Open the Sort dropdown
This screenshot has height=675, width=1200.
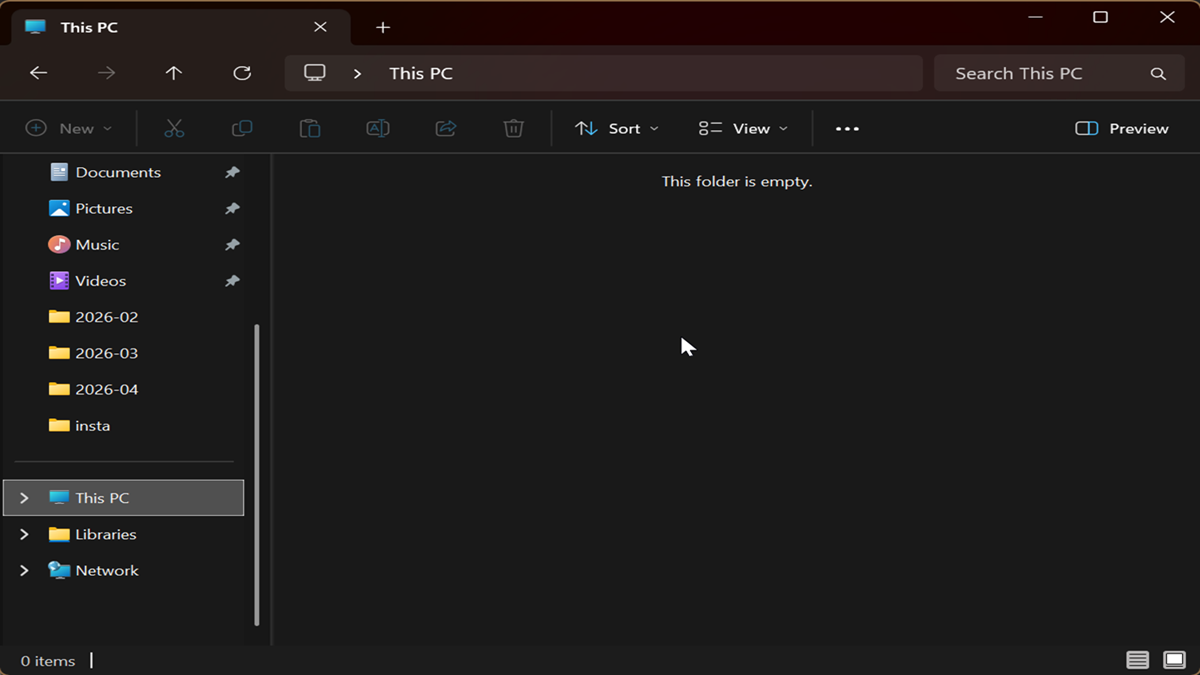617,128
